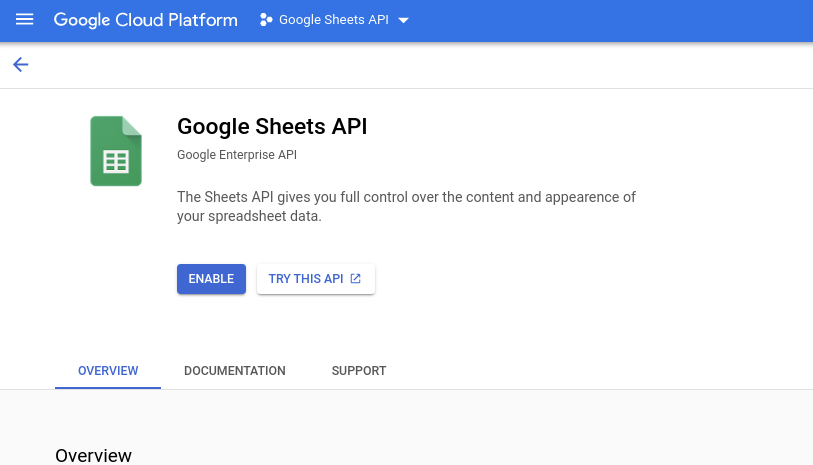The height and width of the screenshot is (465, 813).
Task: Click the Overview section heading
Action: coord(93,455)
